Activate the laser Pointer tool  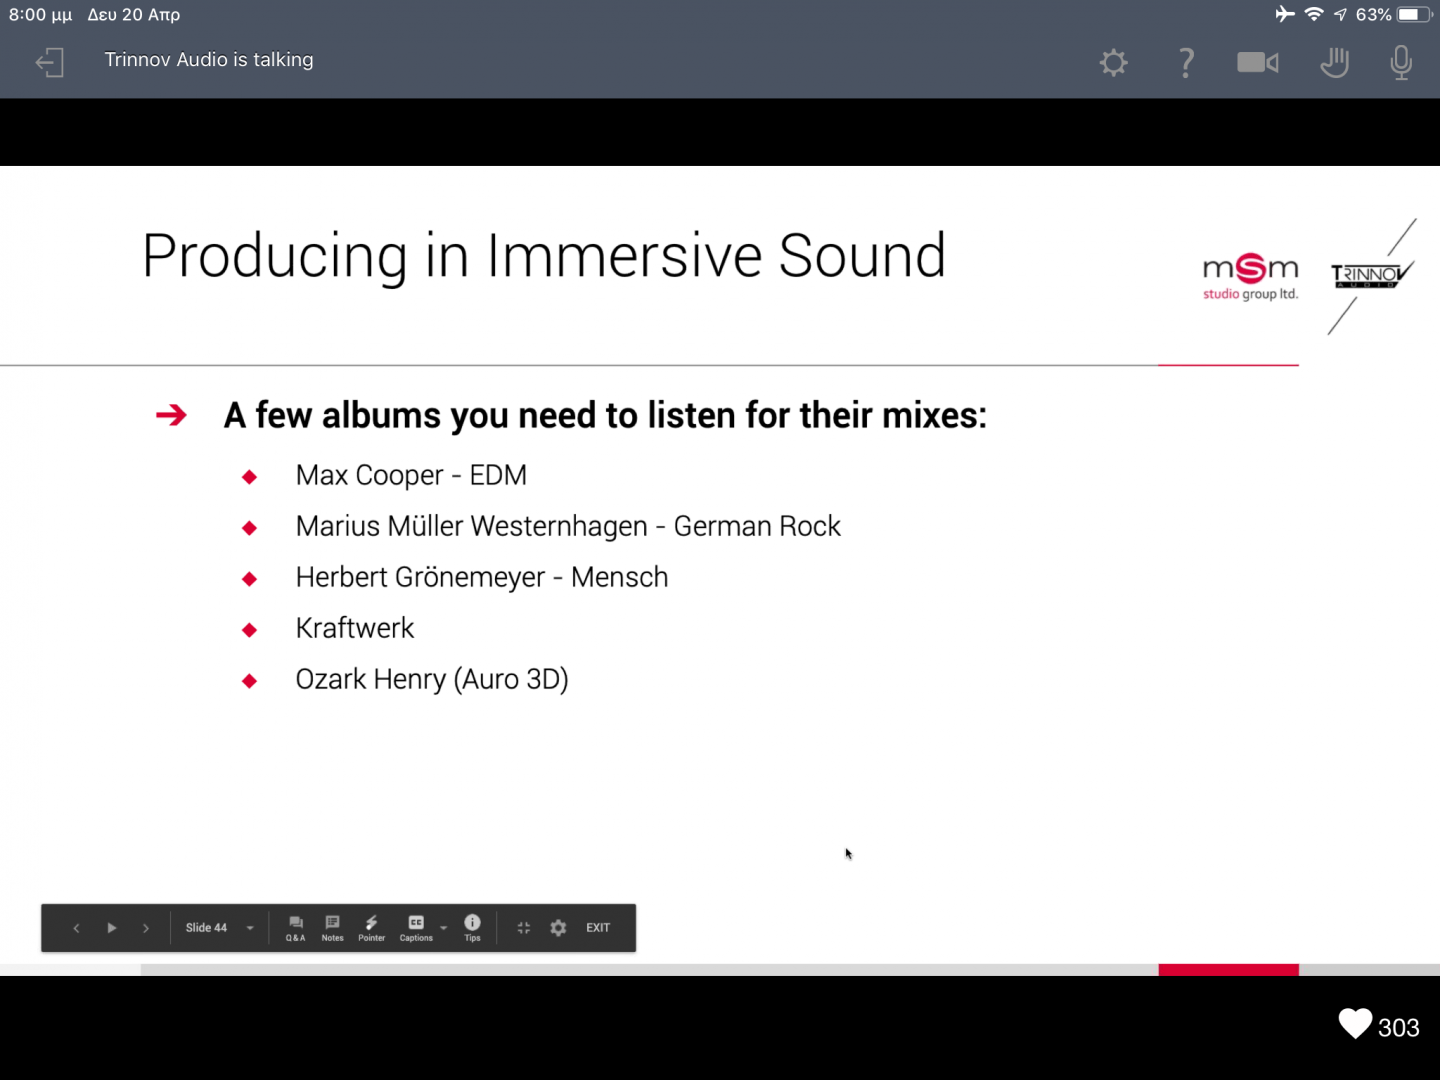pyautogui.click(x=371, y=927)
